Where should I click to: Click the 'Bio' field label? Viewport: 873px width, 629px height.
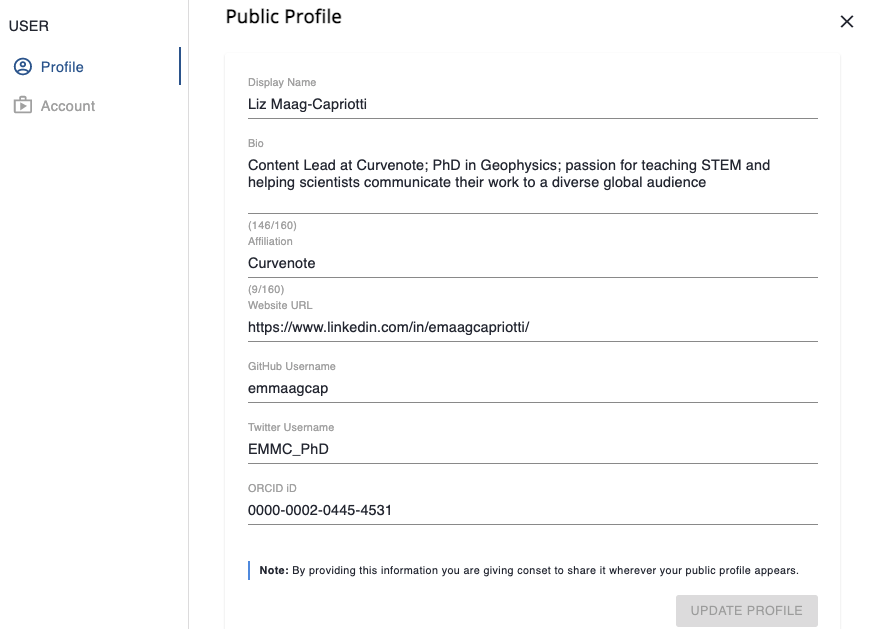(256, 144)
